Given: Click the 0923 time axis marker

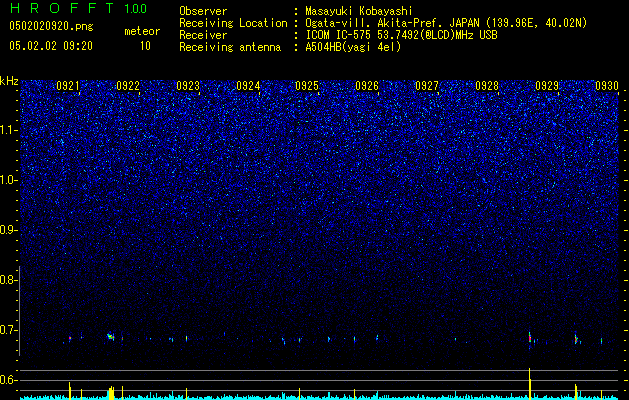Looking at the screenshot, I should (188, 85).
